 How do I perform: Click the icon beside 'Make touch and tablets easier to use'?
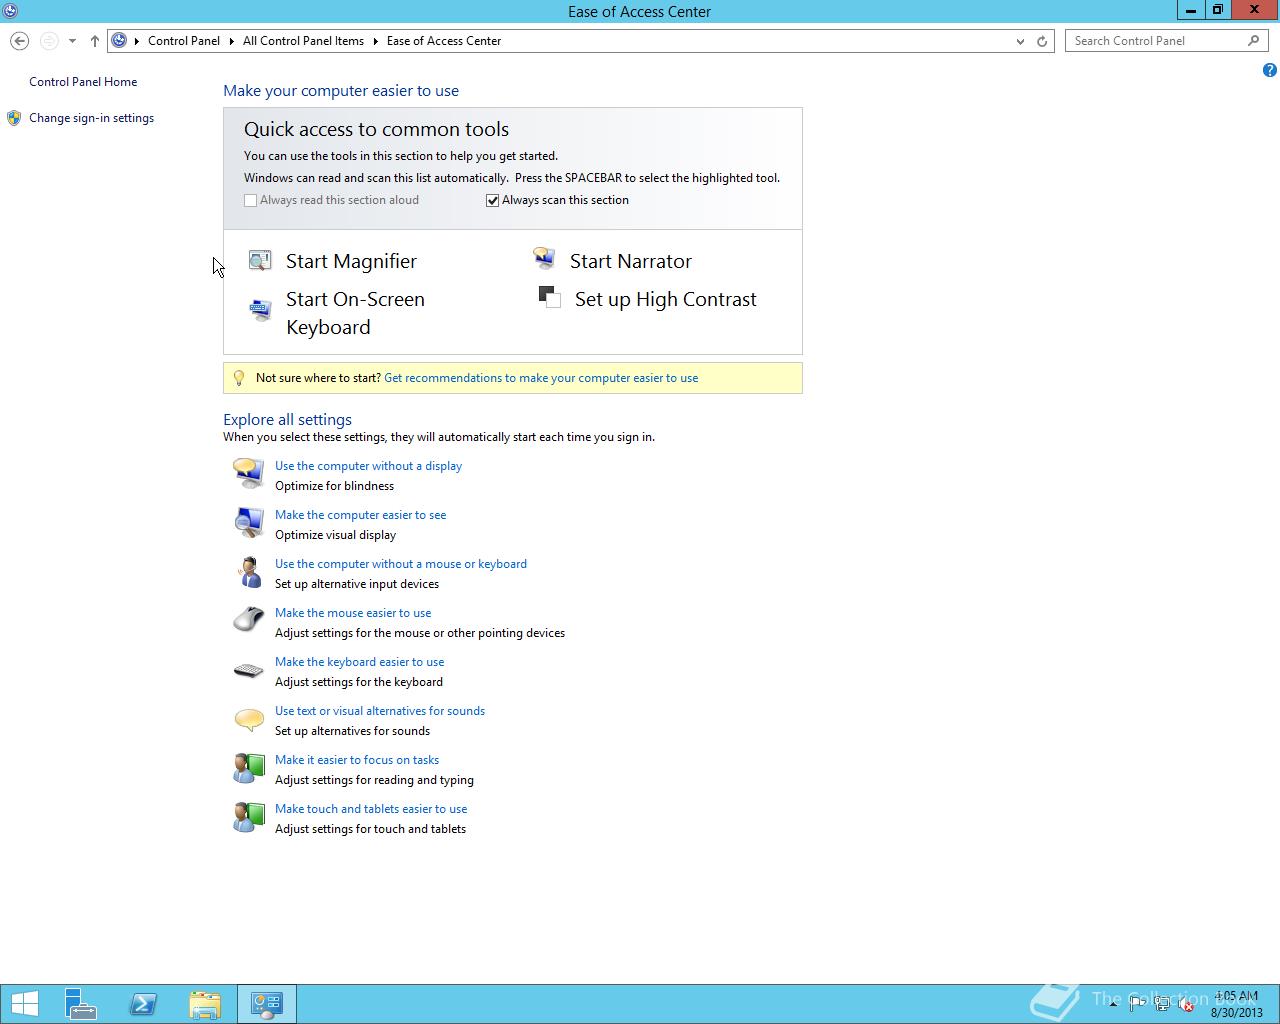(x=248, y=817)
